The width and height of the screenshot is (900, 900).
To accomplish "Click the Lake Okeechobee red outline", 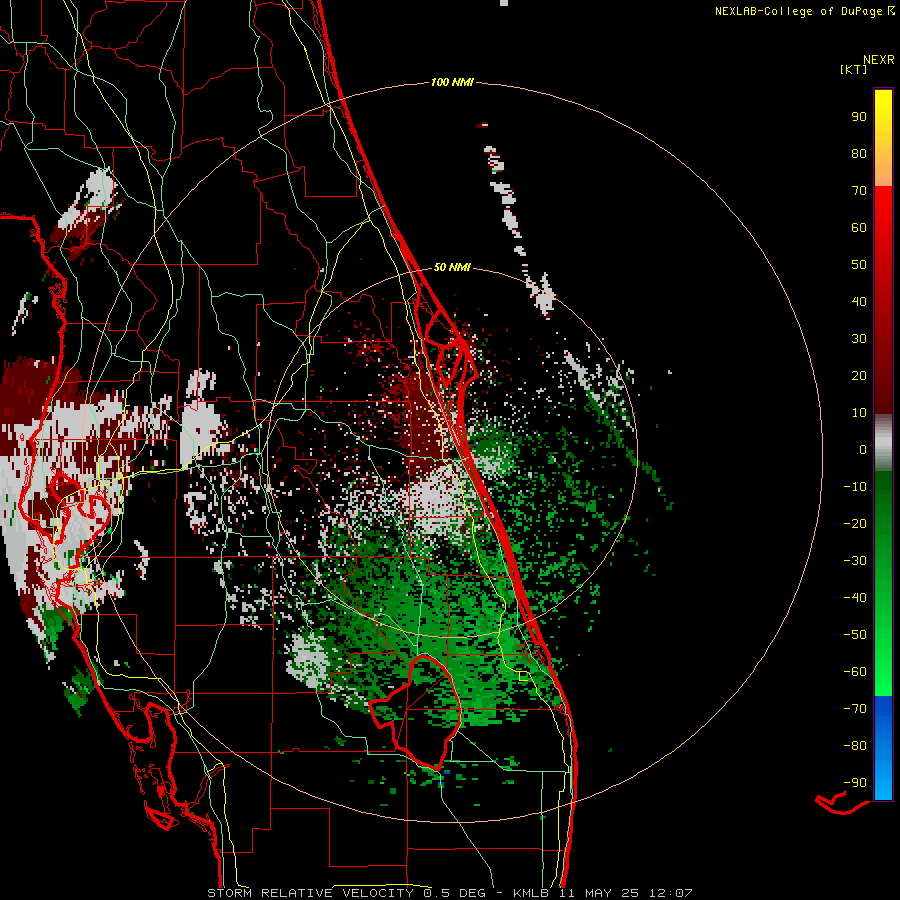I will tap(415, 711).
